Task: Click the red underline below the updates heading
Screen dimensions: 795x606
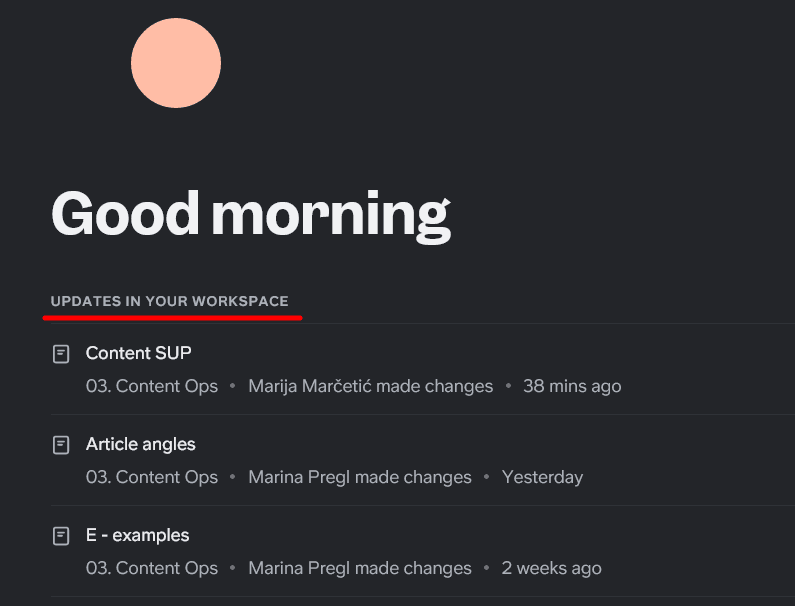Action: tap(172, 317)
